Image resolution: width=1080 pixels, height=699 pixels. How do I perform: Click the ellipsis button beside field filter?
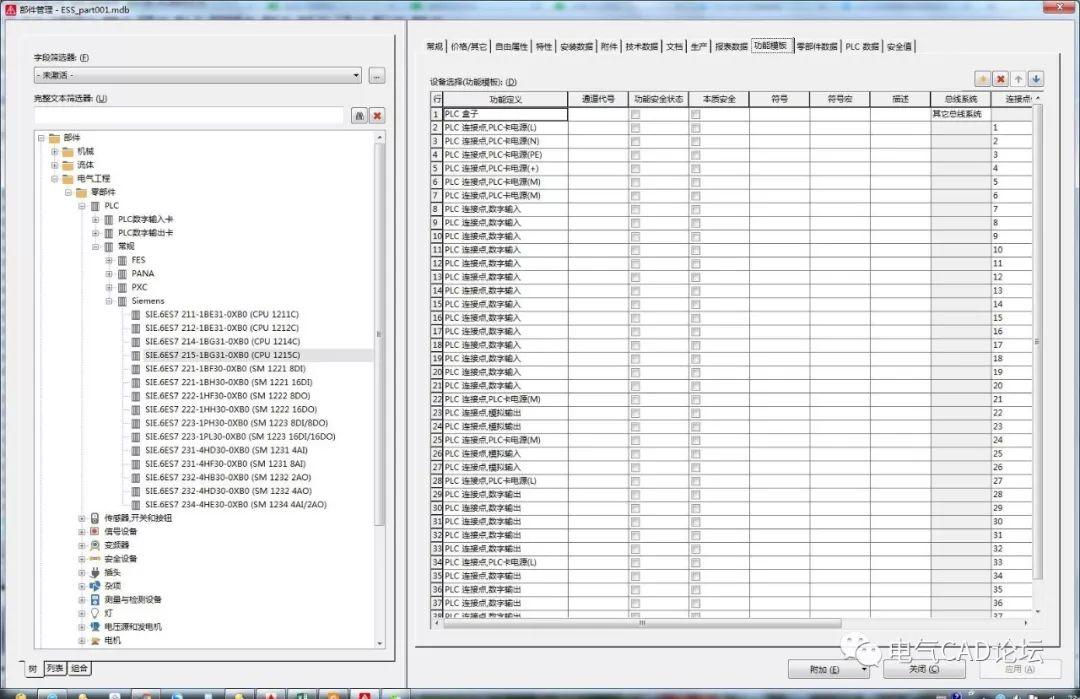click(x=377, y=75)
